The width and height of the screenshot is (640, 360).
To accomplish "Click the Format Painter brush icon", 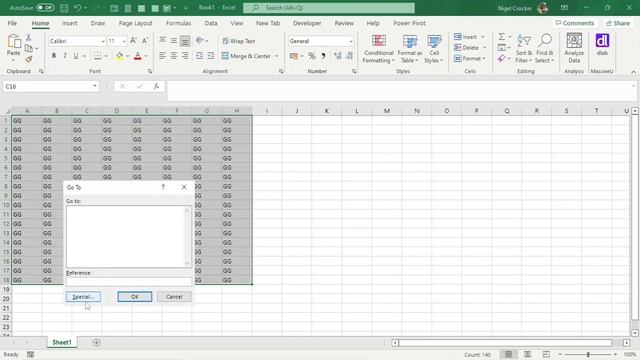I will point(29,59).
